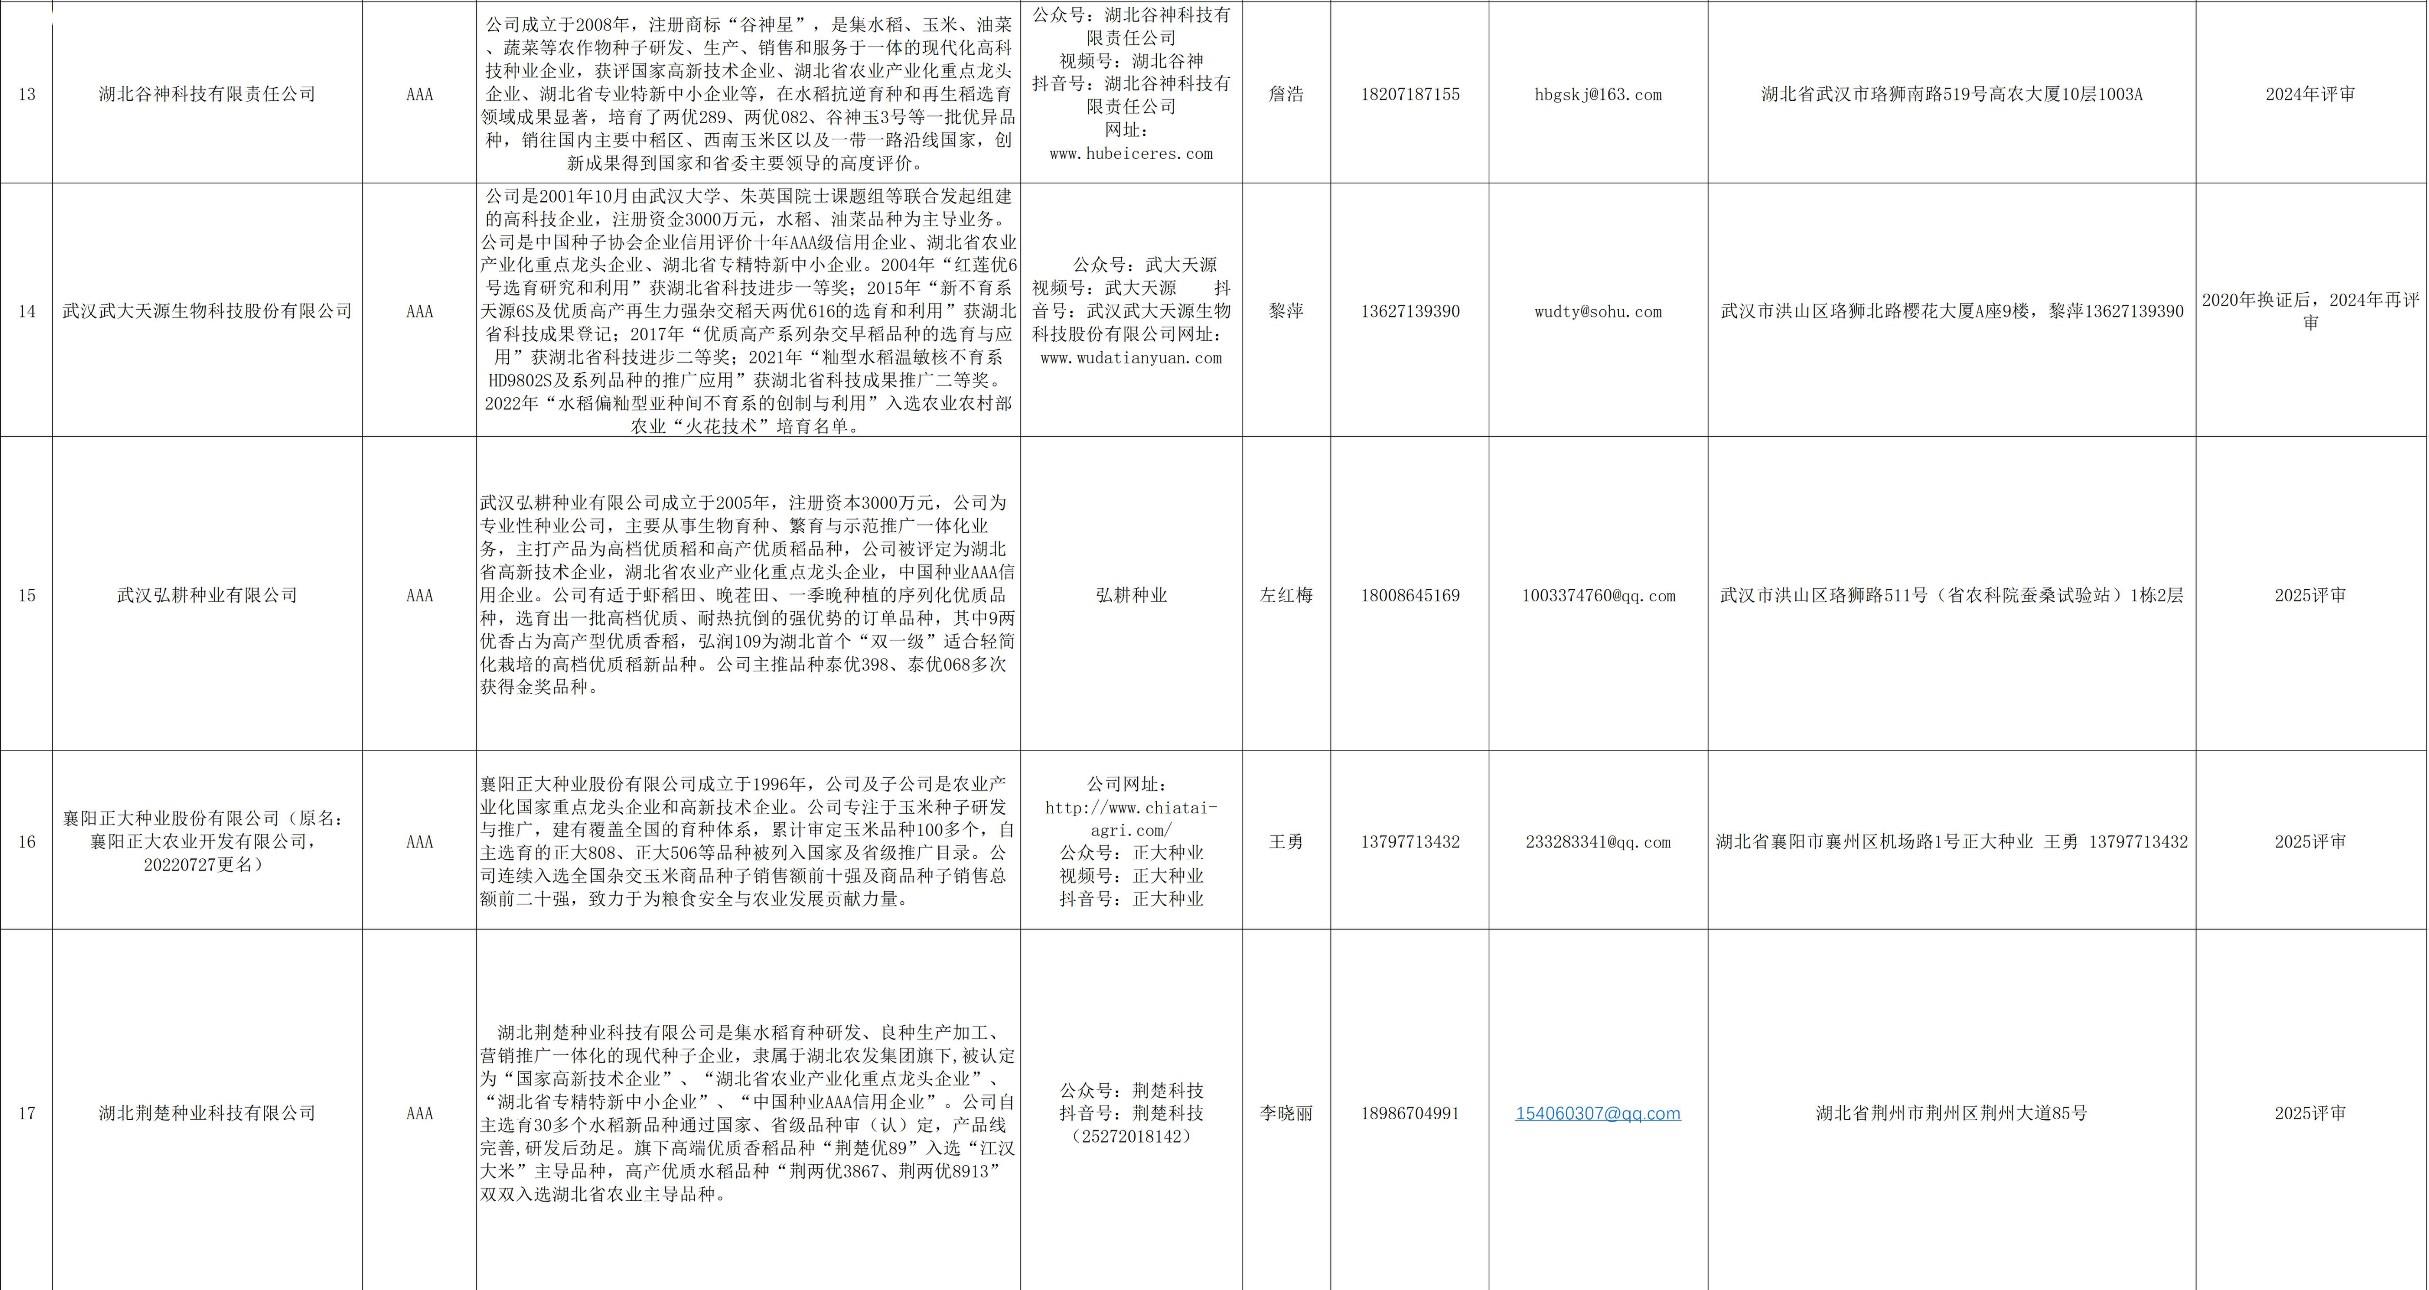2429x1290 pixels.
Task: Select the 湖北荆楚种业科技有限公司 cell
Action: point(207,1113)
